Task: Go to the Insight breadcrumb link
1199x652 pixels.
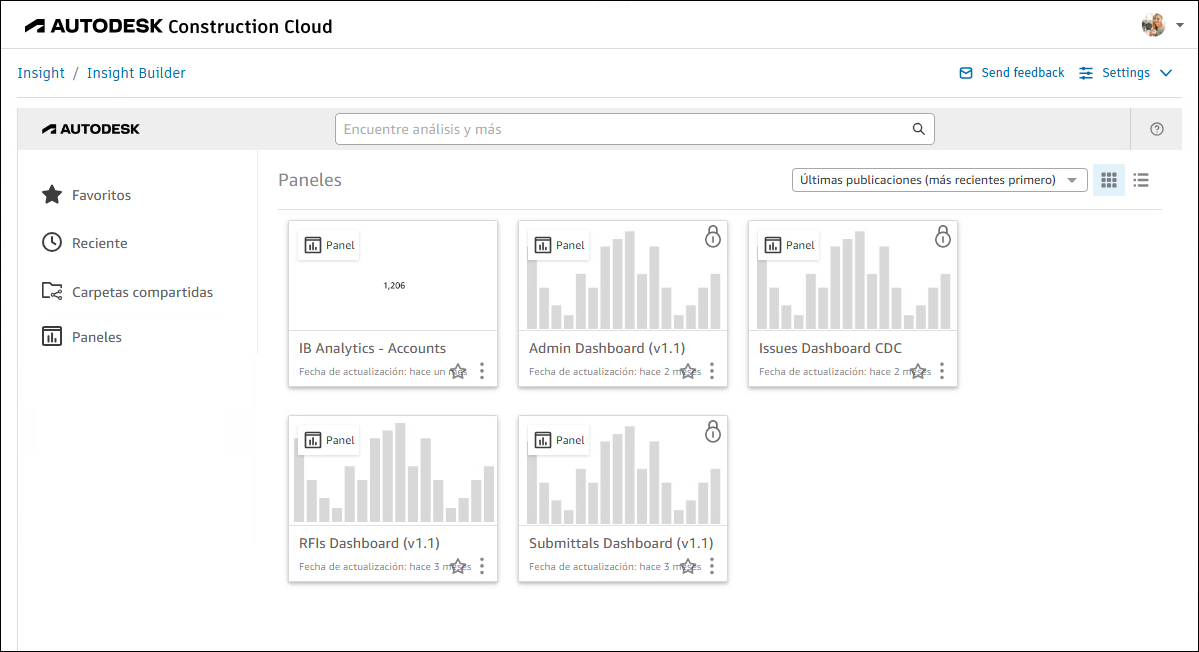Action: pos(41,73)
